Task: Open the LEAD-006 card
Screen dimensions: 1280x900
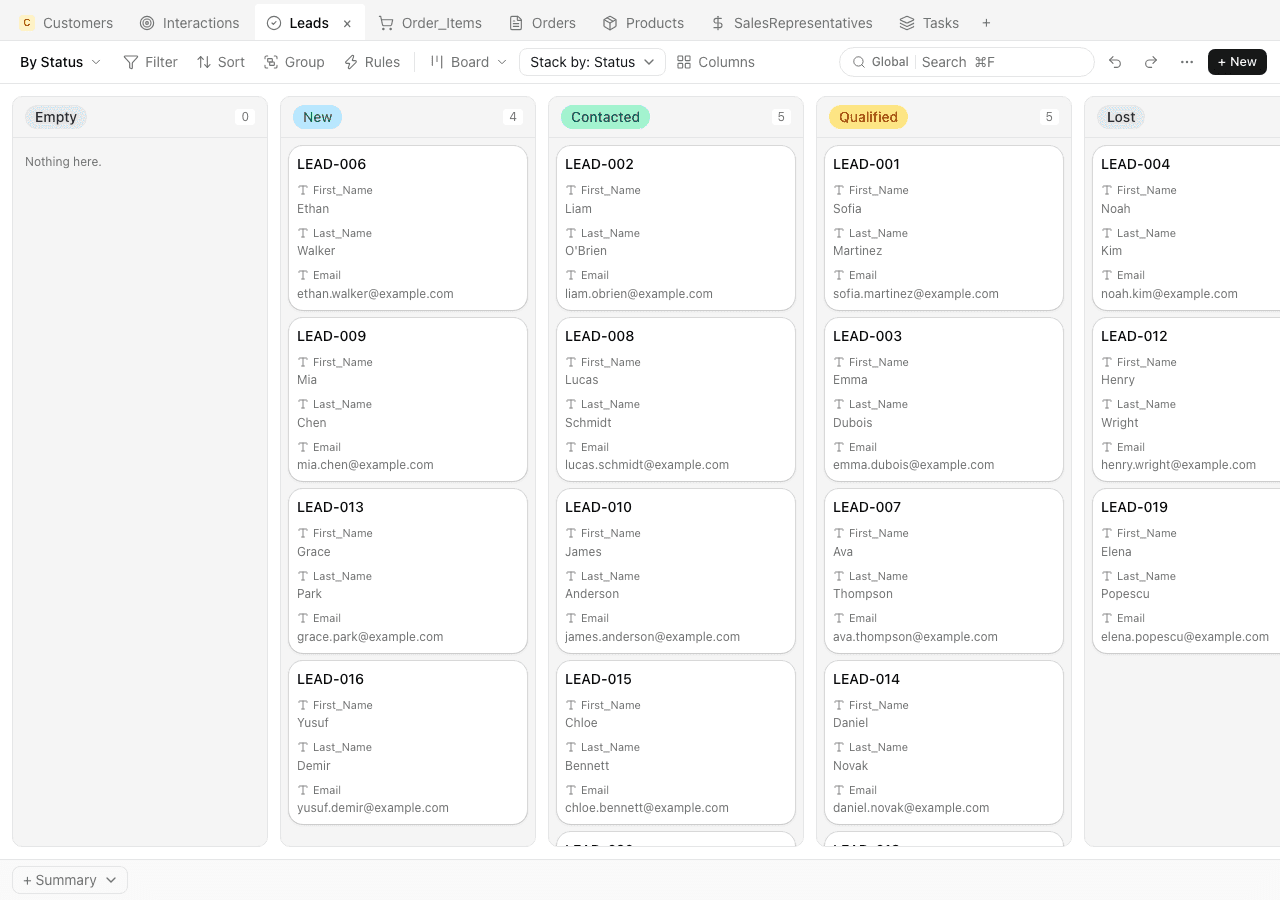Action: (408, 228)
